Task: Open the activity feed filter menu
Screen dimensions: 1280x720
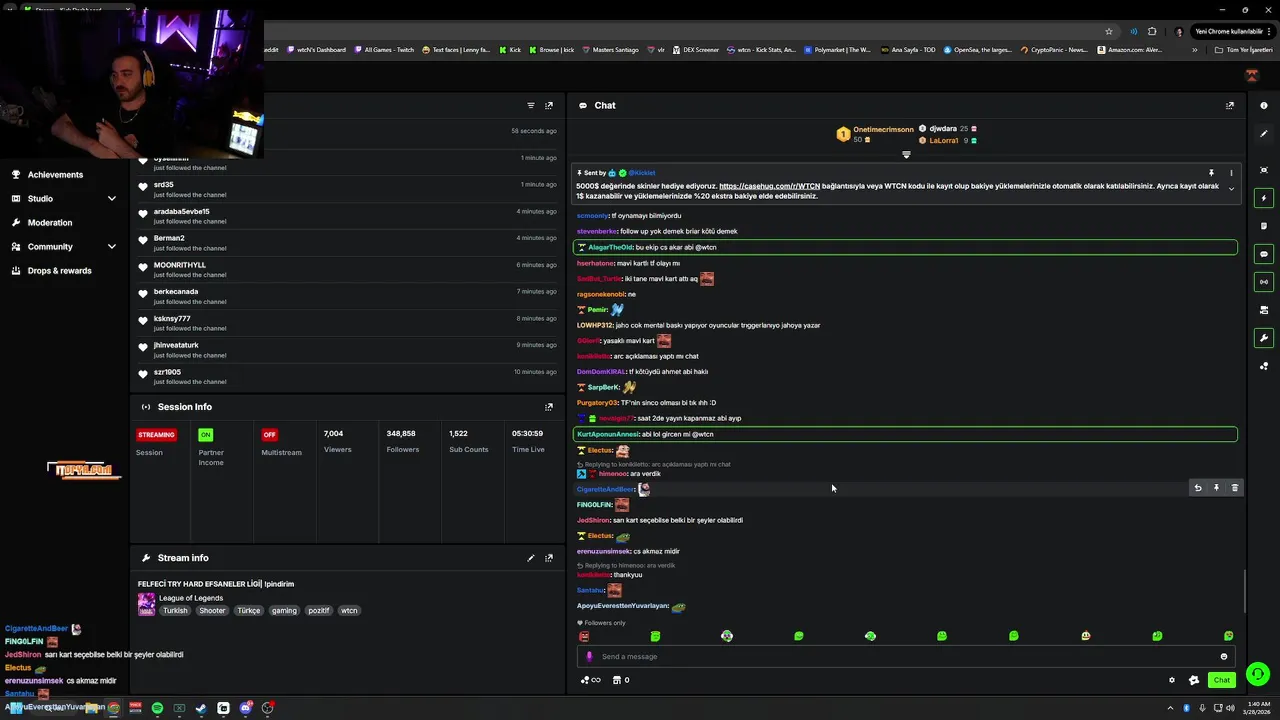Action: click(x=531, y=105)
